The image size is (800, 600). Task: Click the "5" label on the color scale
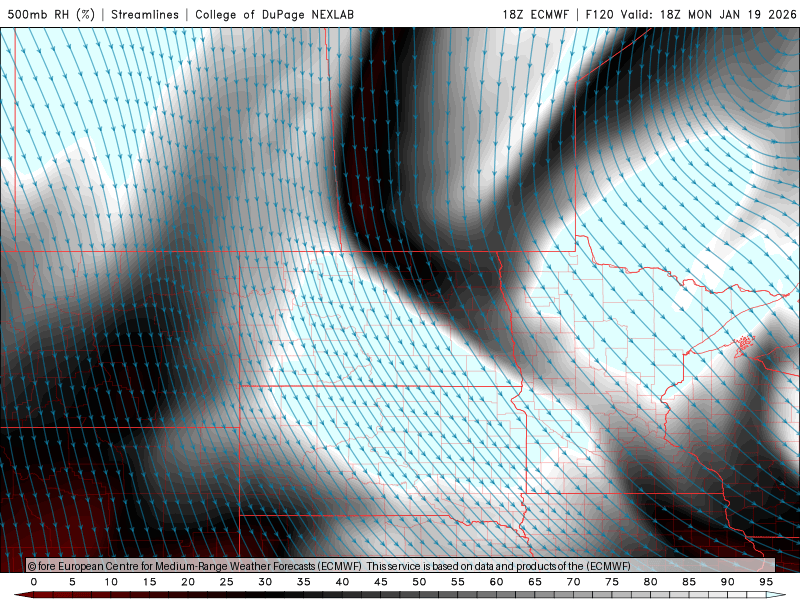(72, 582)
